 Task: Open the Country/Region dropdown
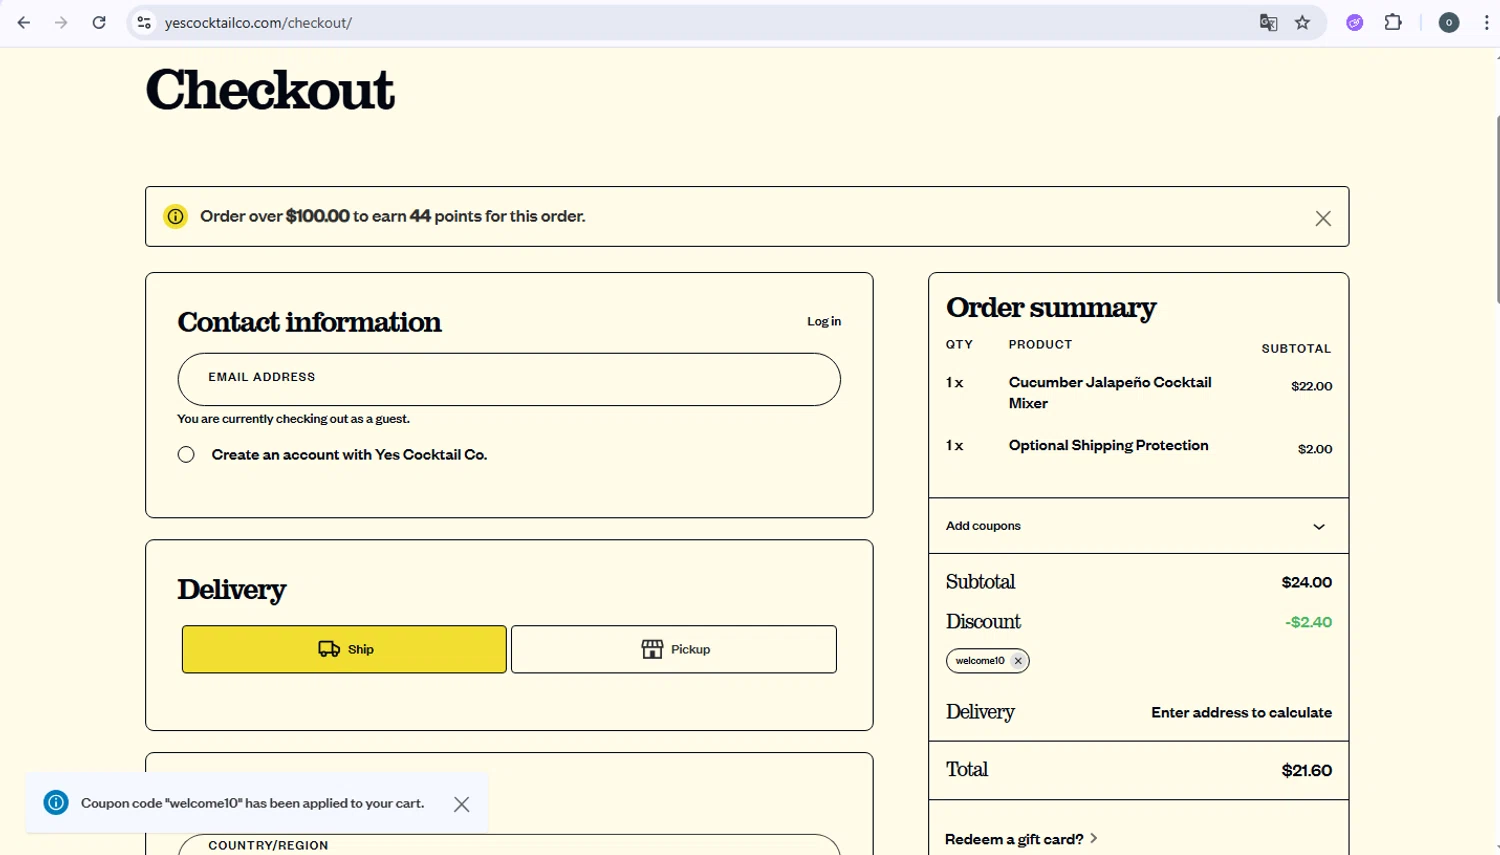509,845
